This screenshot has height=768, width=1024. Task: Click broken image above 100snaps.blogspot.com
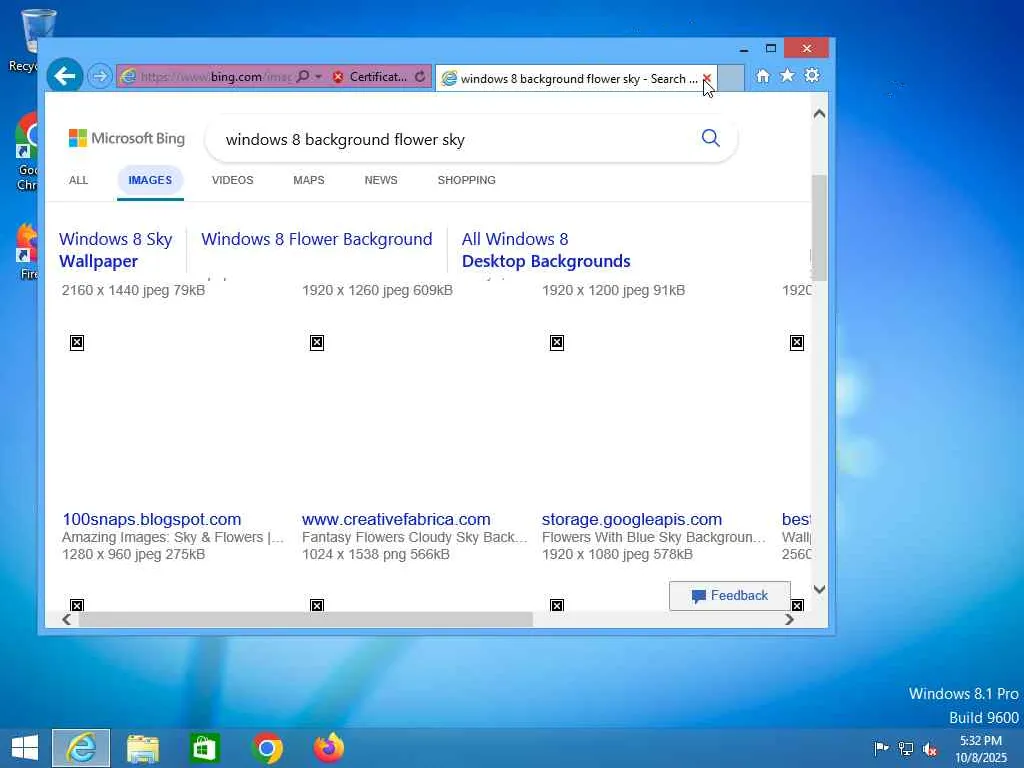pos(77,343)
